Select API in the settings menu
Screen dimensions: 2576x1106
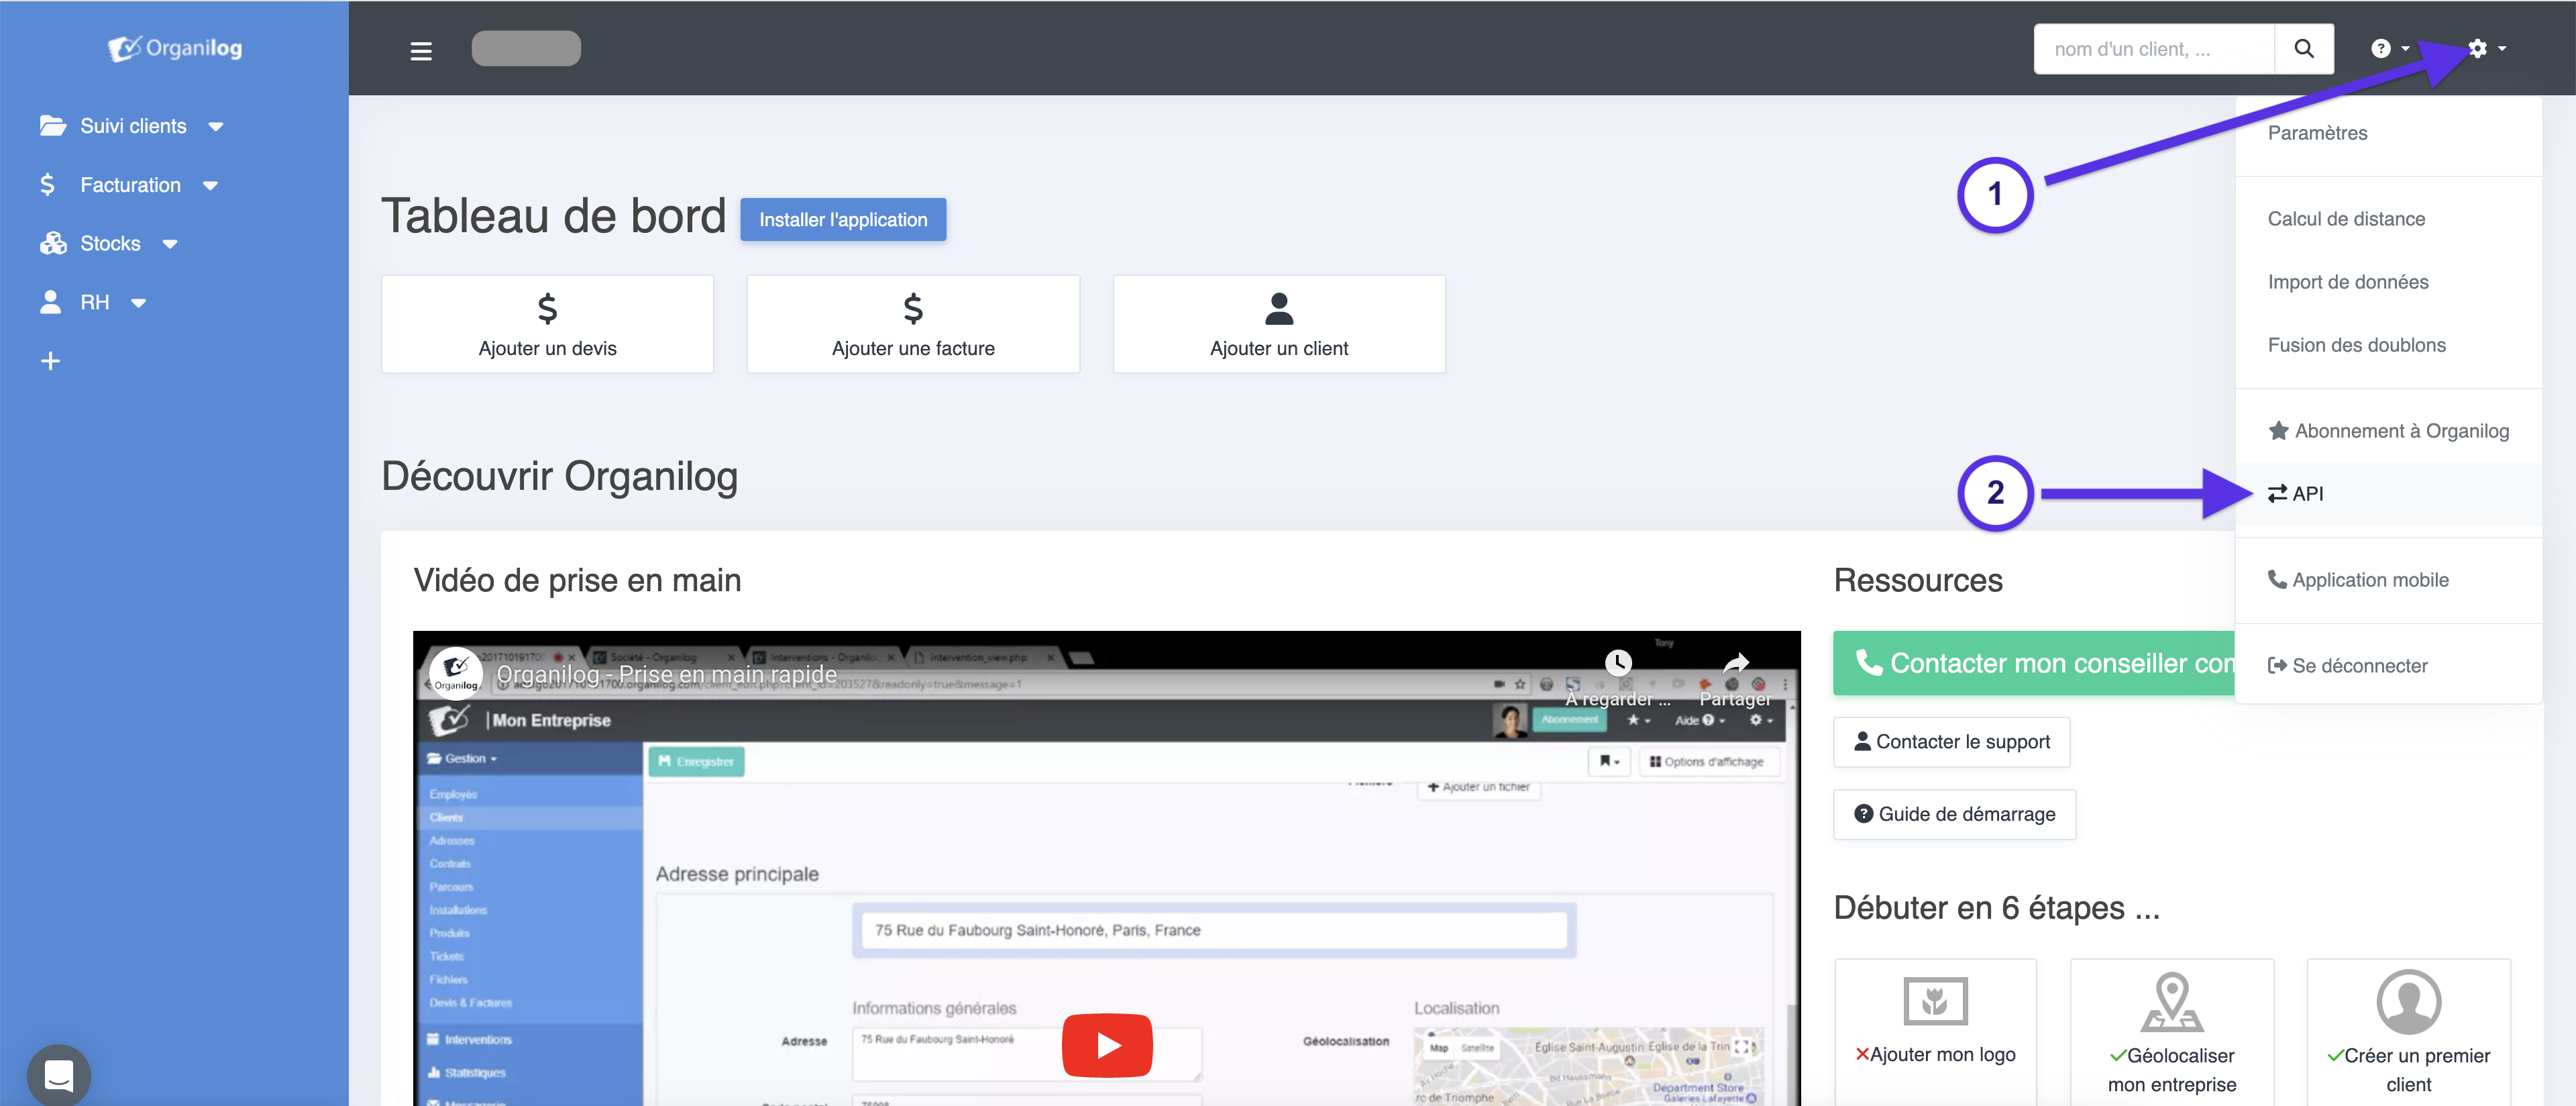[x=2388, y=494]
